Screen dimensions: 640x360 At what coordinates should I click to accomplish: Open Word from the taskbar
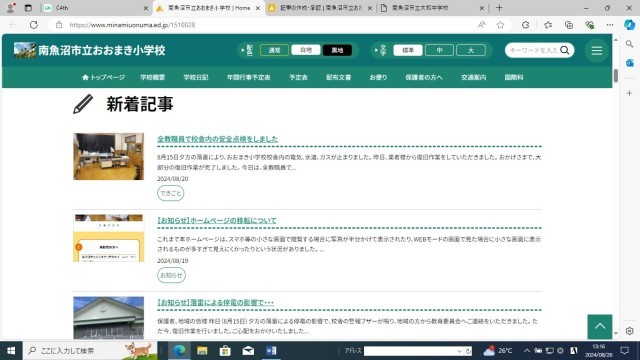point(271,351)
